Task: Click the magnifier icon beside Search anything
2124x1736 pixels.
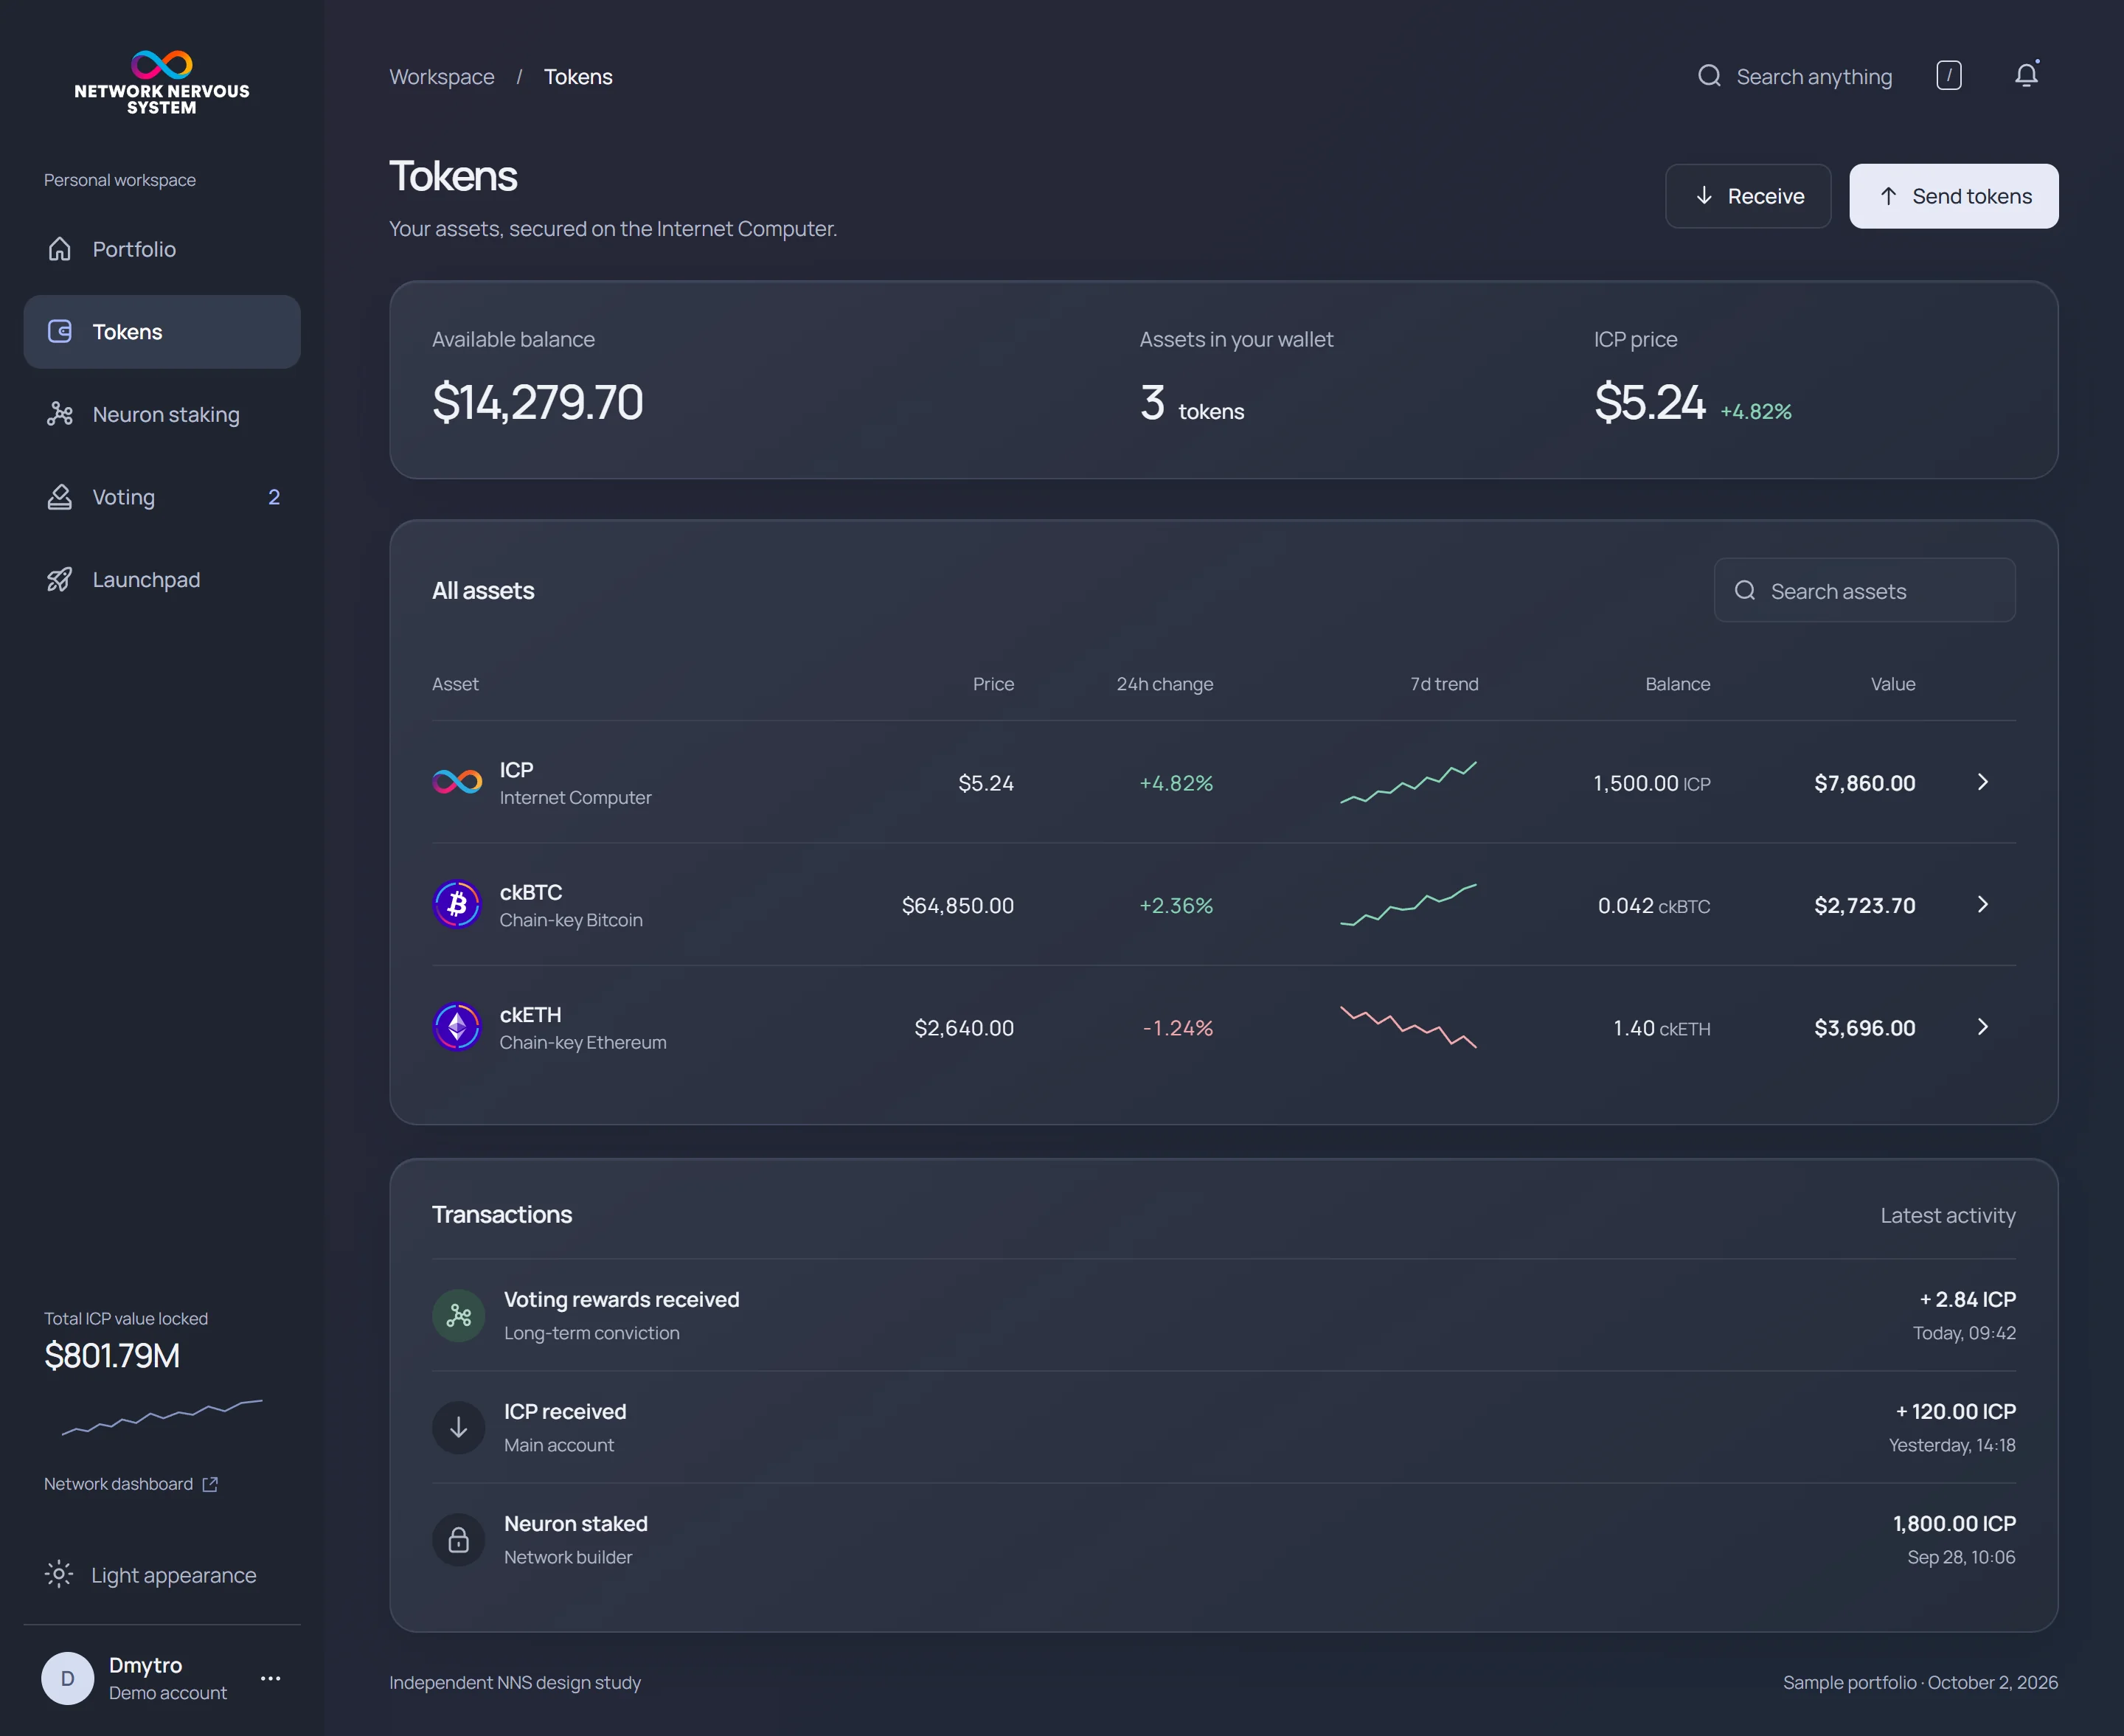Action: [x=1709, y=76]
